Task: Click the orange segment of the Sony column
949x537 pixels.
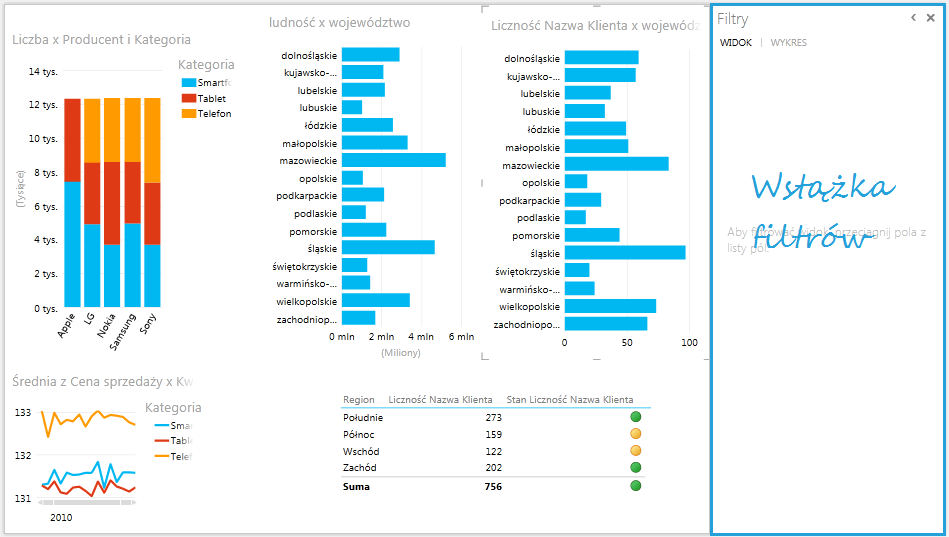Action: [x=152, y=140]
